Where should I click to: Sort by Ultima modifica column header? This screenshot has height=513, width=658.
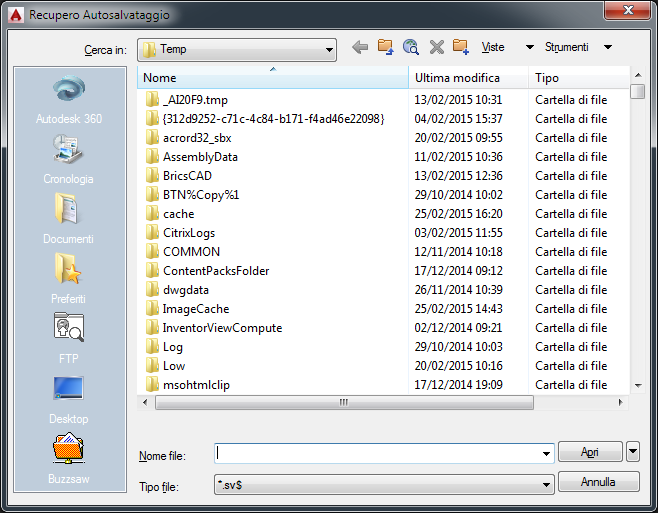tap(468, 78)
